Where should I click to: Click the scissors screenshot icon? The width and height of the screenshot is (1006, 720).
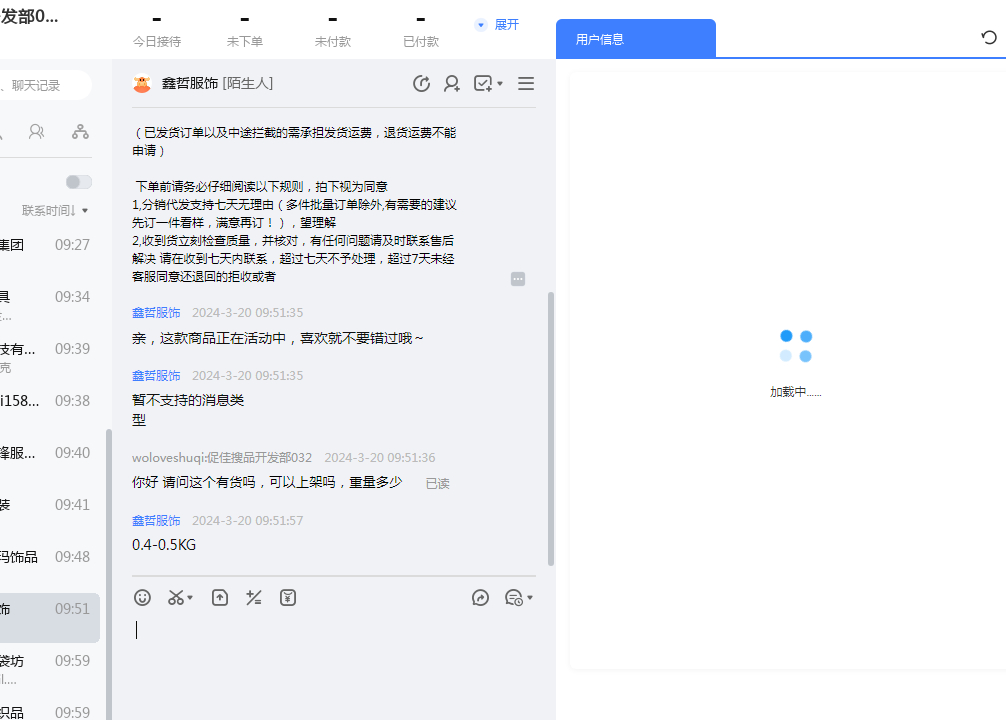[x=177, y=598]
